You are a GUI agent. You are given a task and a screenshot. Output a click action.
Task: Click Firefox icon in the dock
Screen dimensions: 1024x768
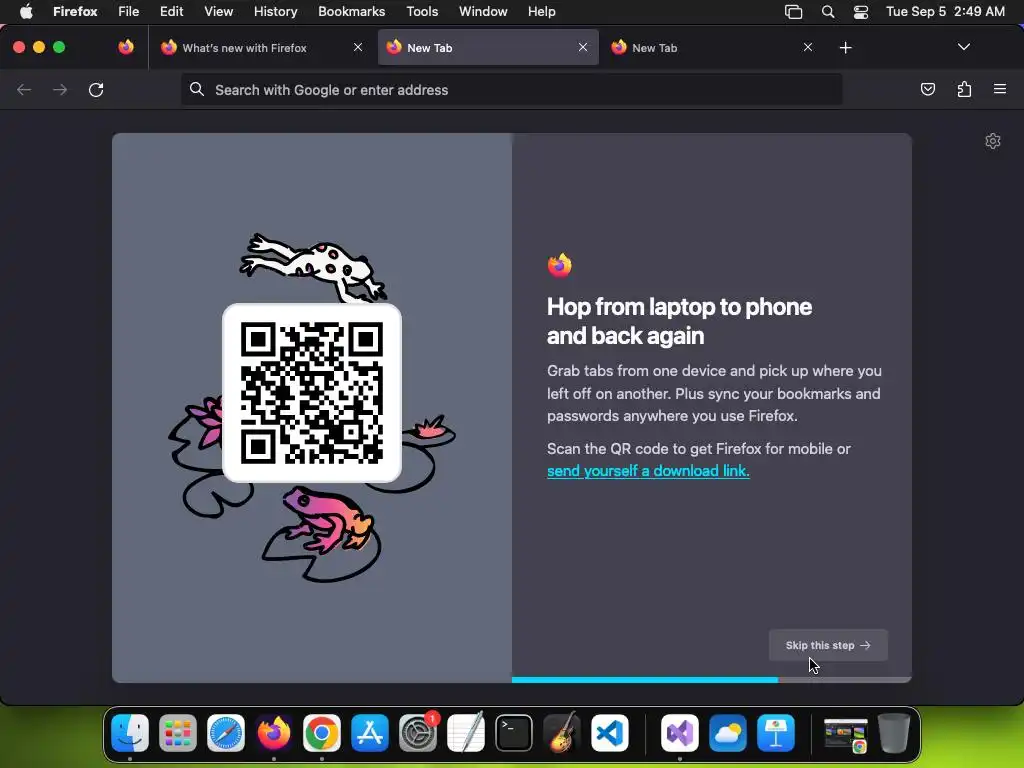(x=274, y=733)
